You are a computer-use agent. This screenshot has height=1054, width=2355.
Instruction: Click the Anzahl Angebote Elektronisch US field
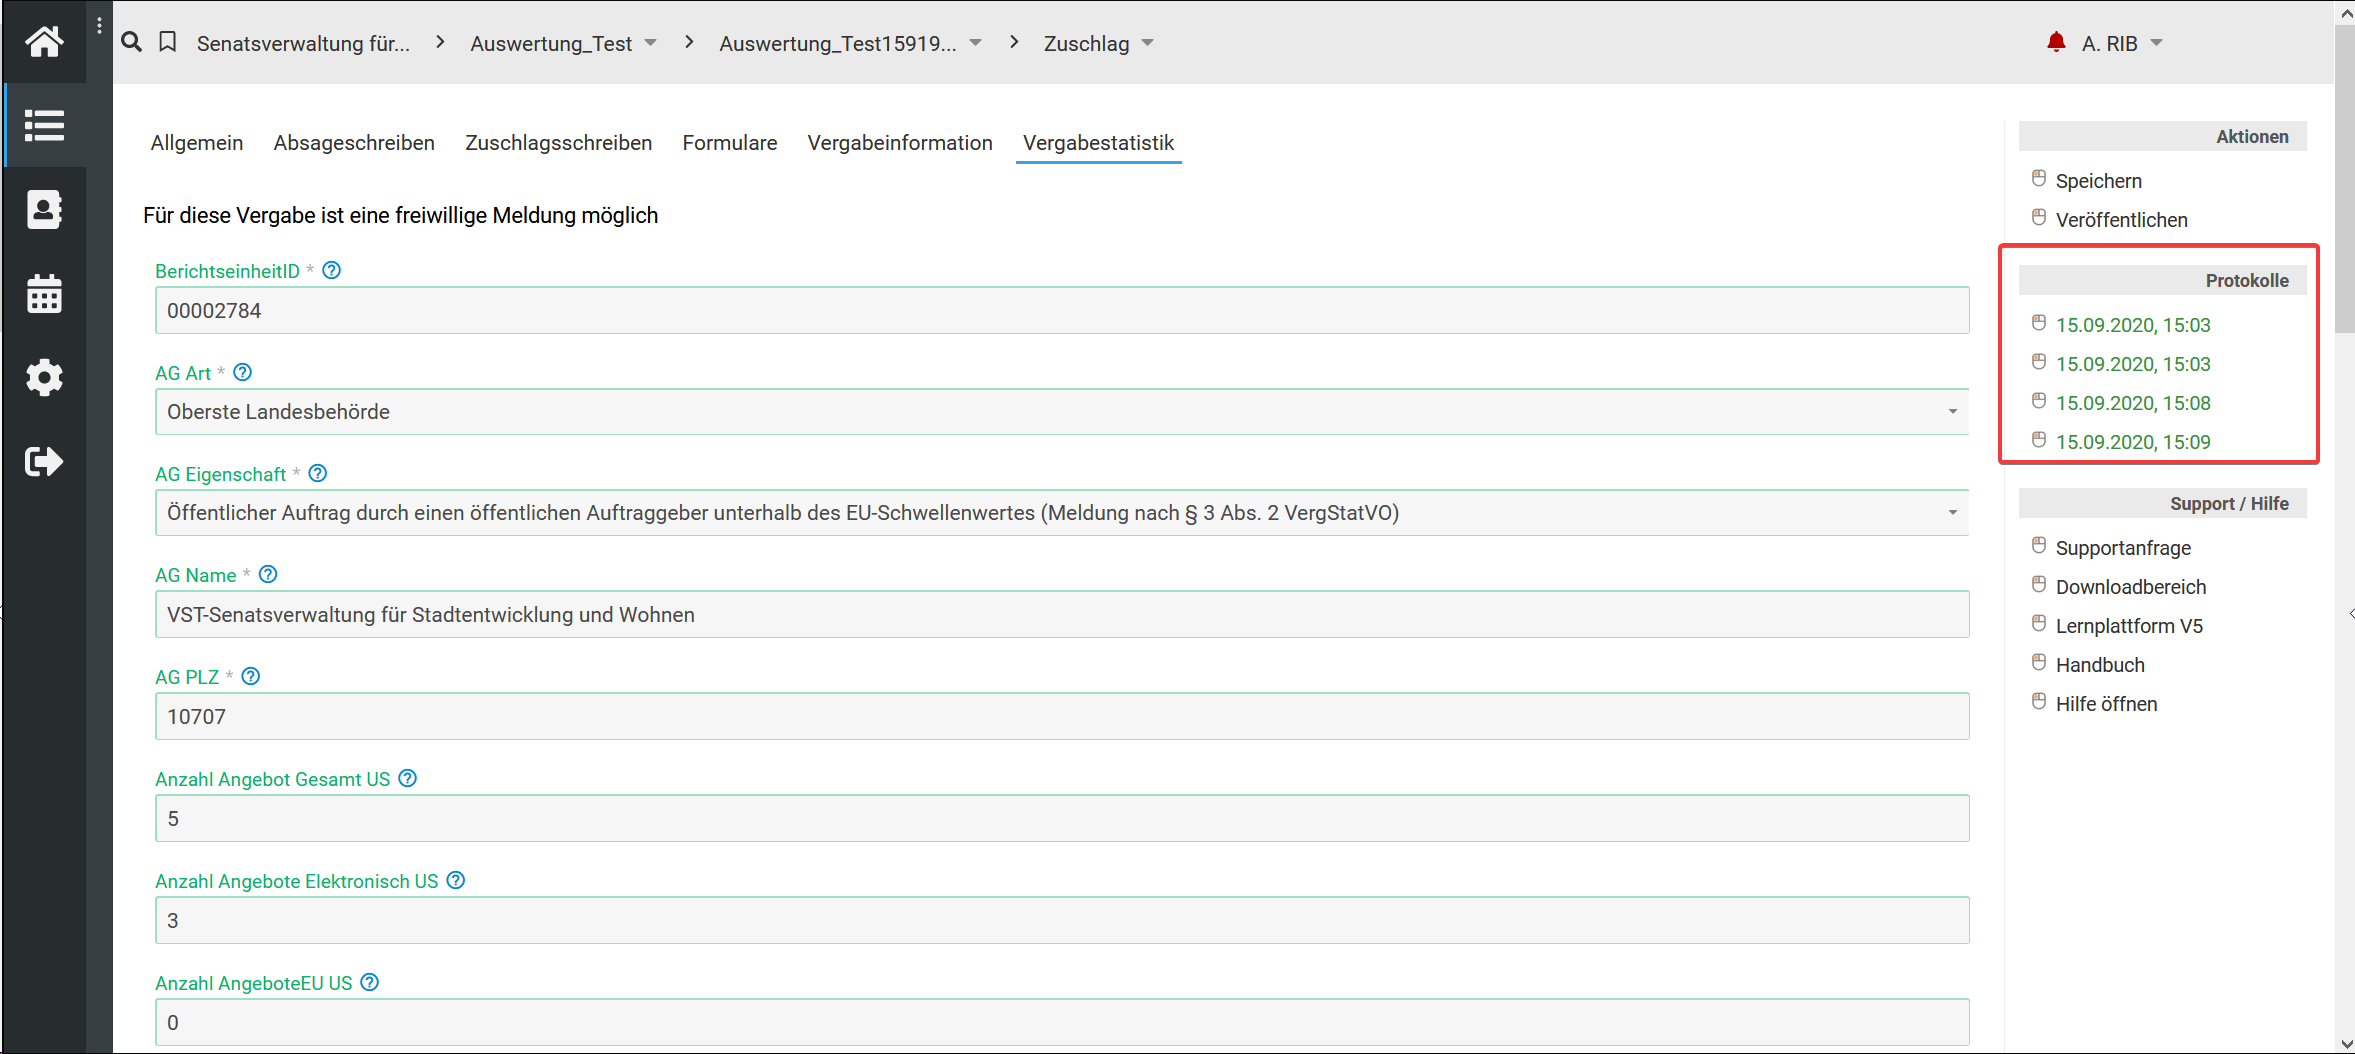coord(1062,921)
